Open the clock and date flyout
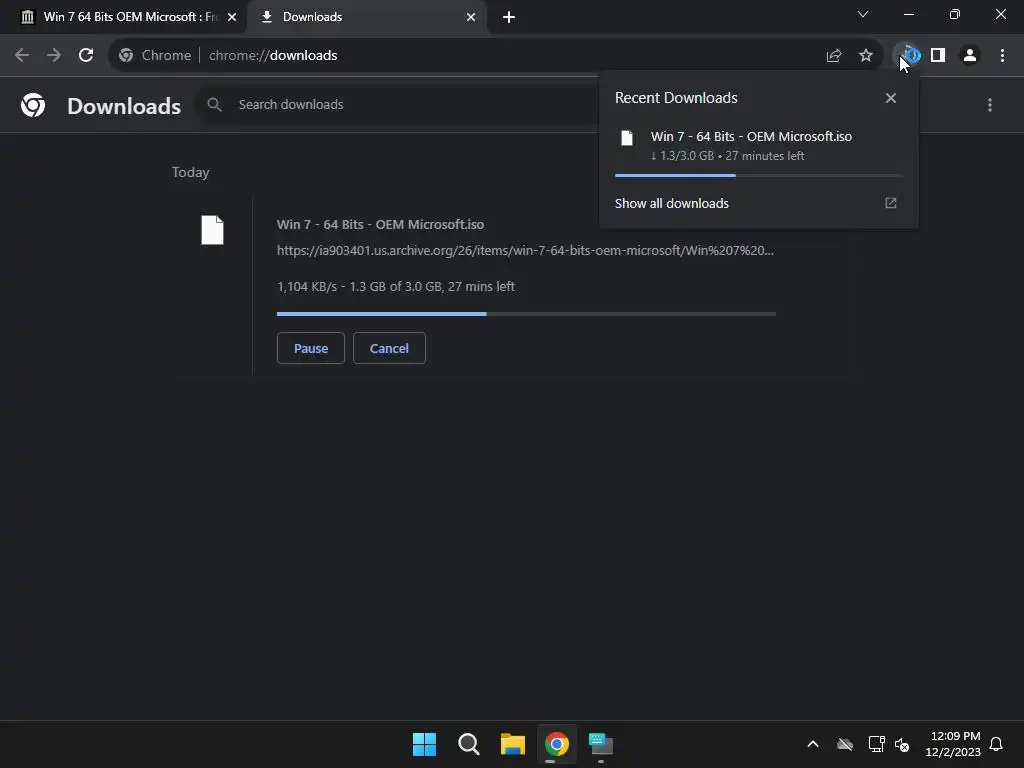1024x768 pixels. (953, 744)
